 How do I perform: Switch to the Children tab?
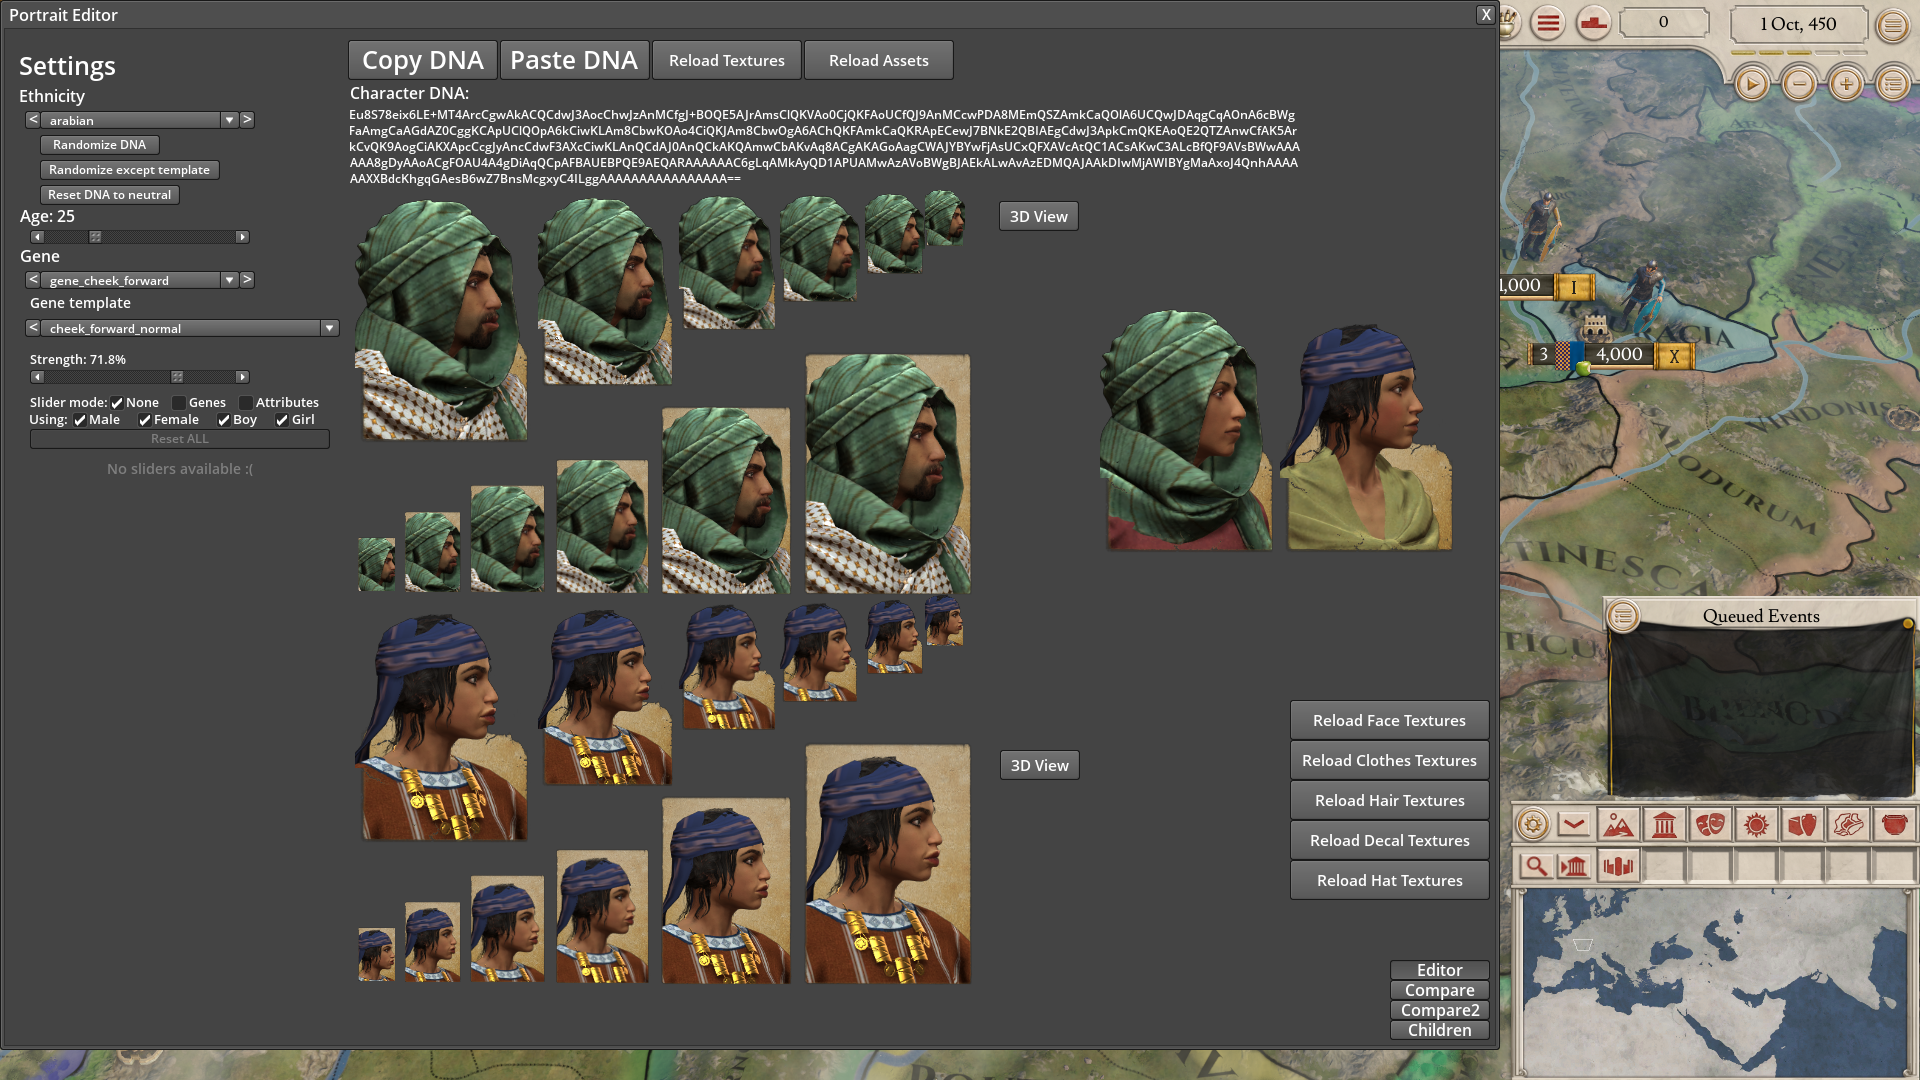[1439, 1030]
